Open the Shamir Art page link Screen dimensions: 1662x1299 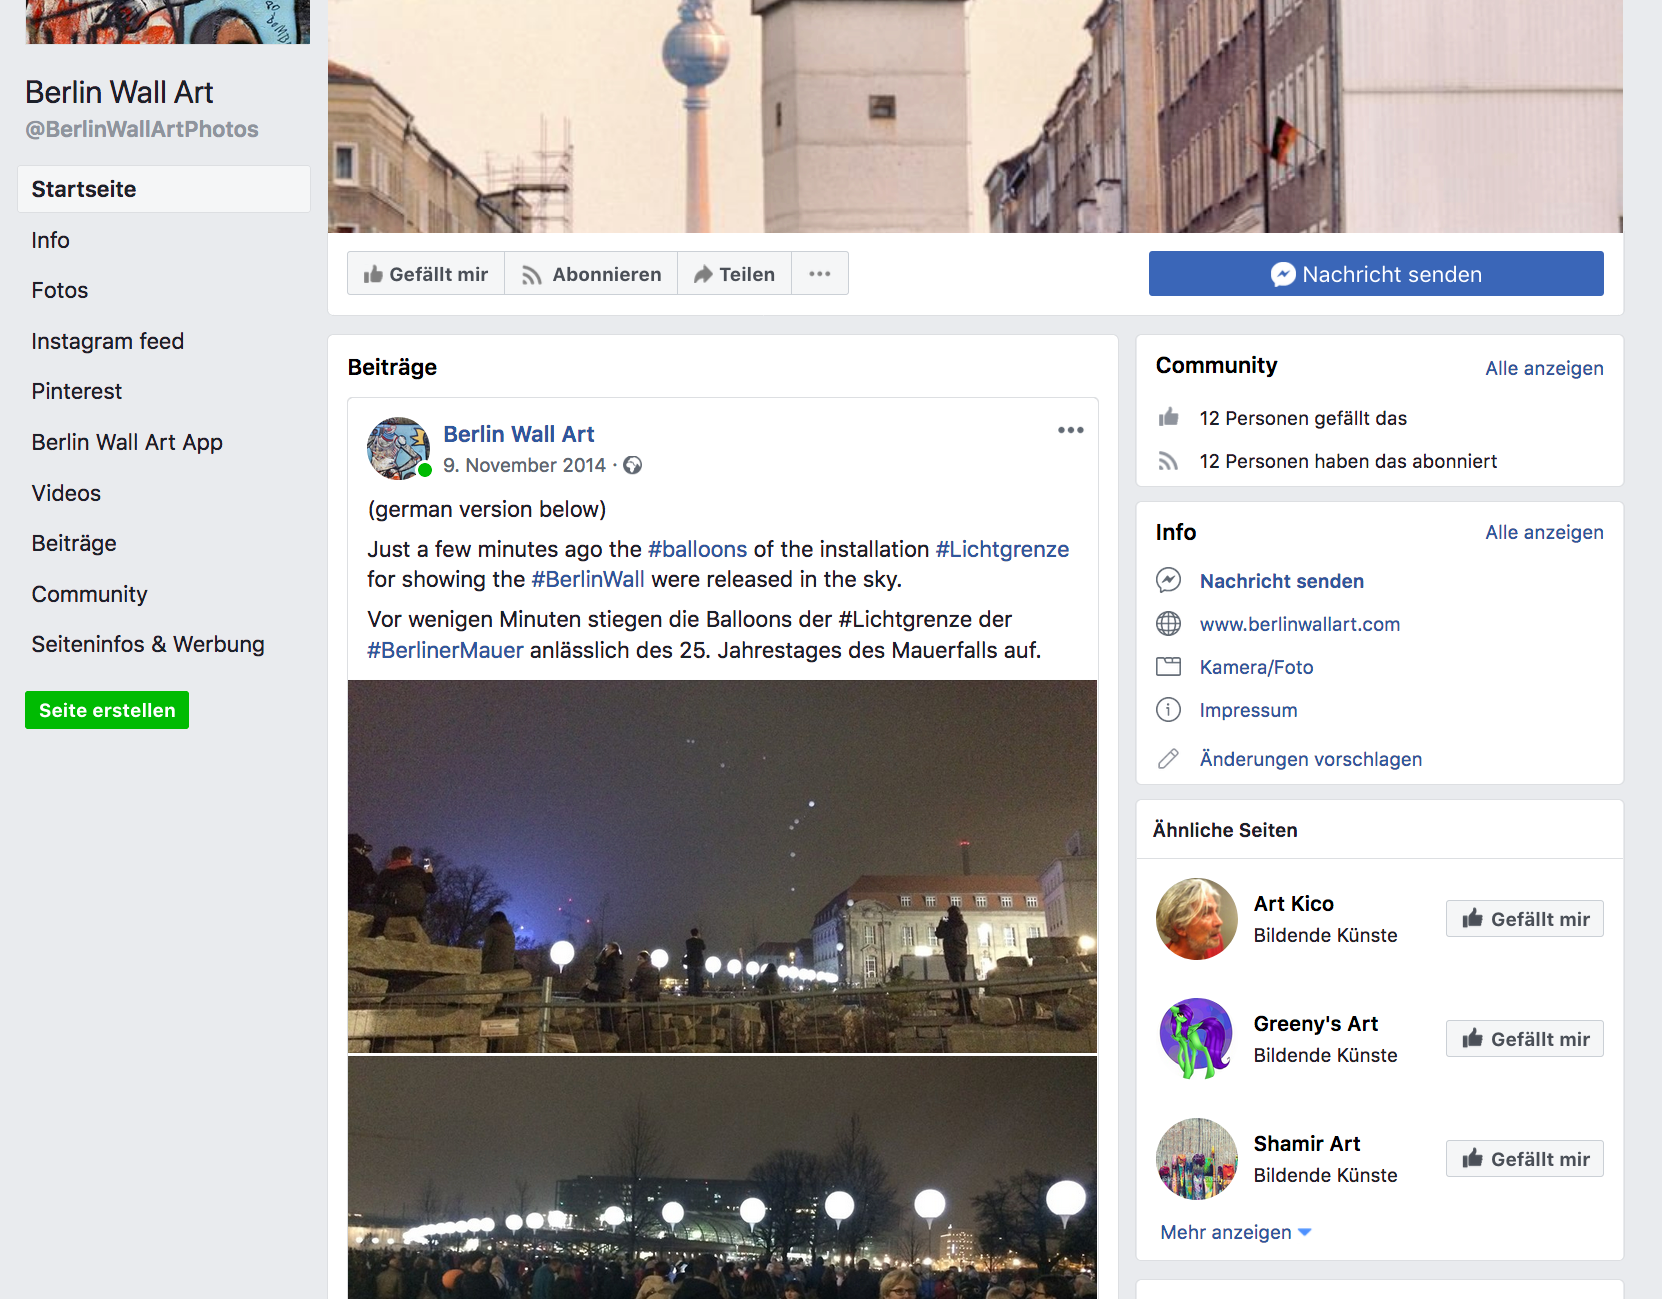[1307, 1144]
